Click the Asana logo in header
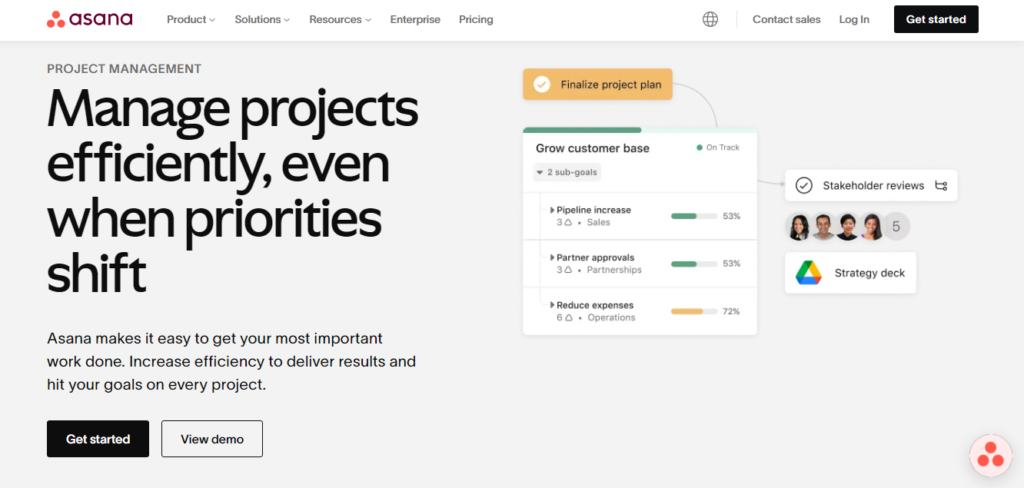 89,19
